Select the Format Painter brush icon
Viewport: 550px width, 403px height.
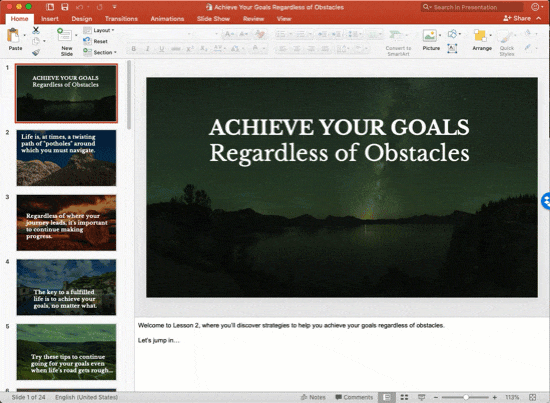[36, 53]
